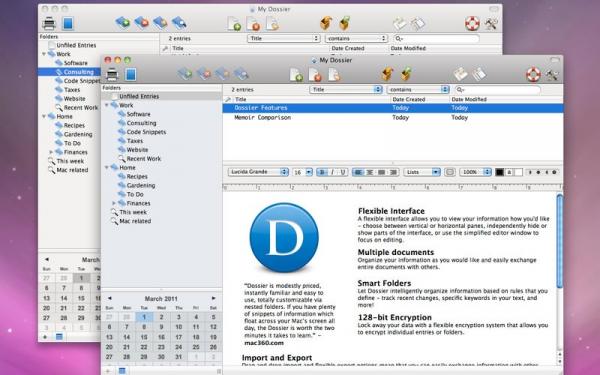
Task: Select day 17 in the front window calendar
Action: [x=178, y=337]
